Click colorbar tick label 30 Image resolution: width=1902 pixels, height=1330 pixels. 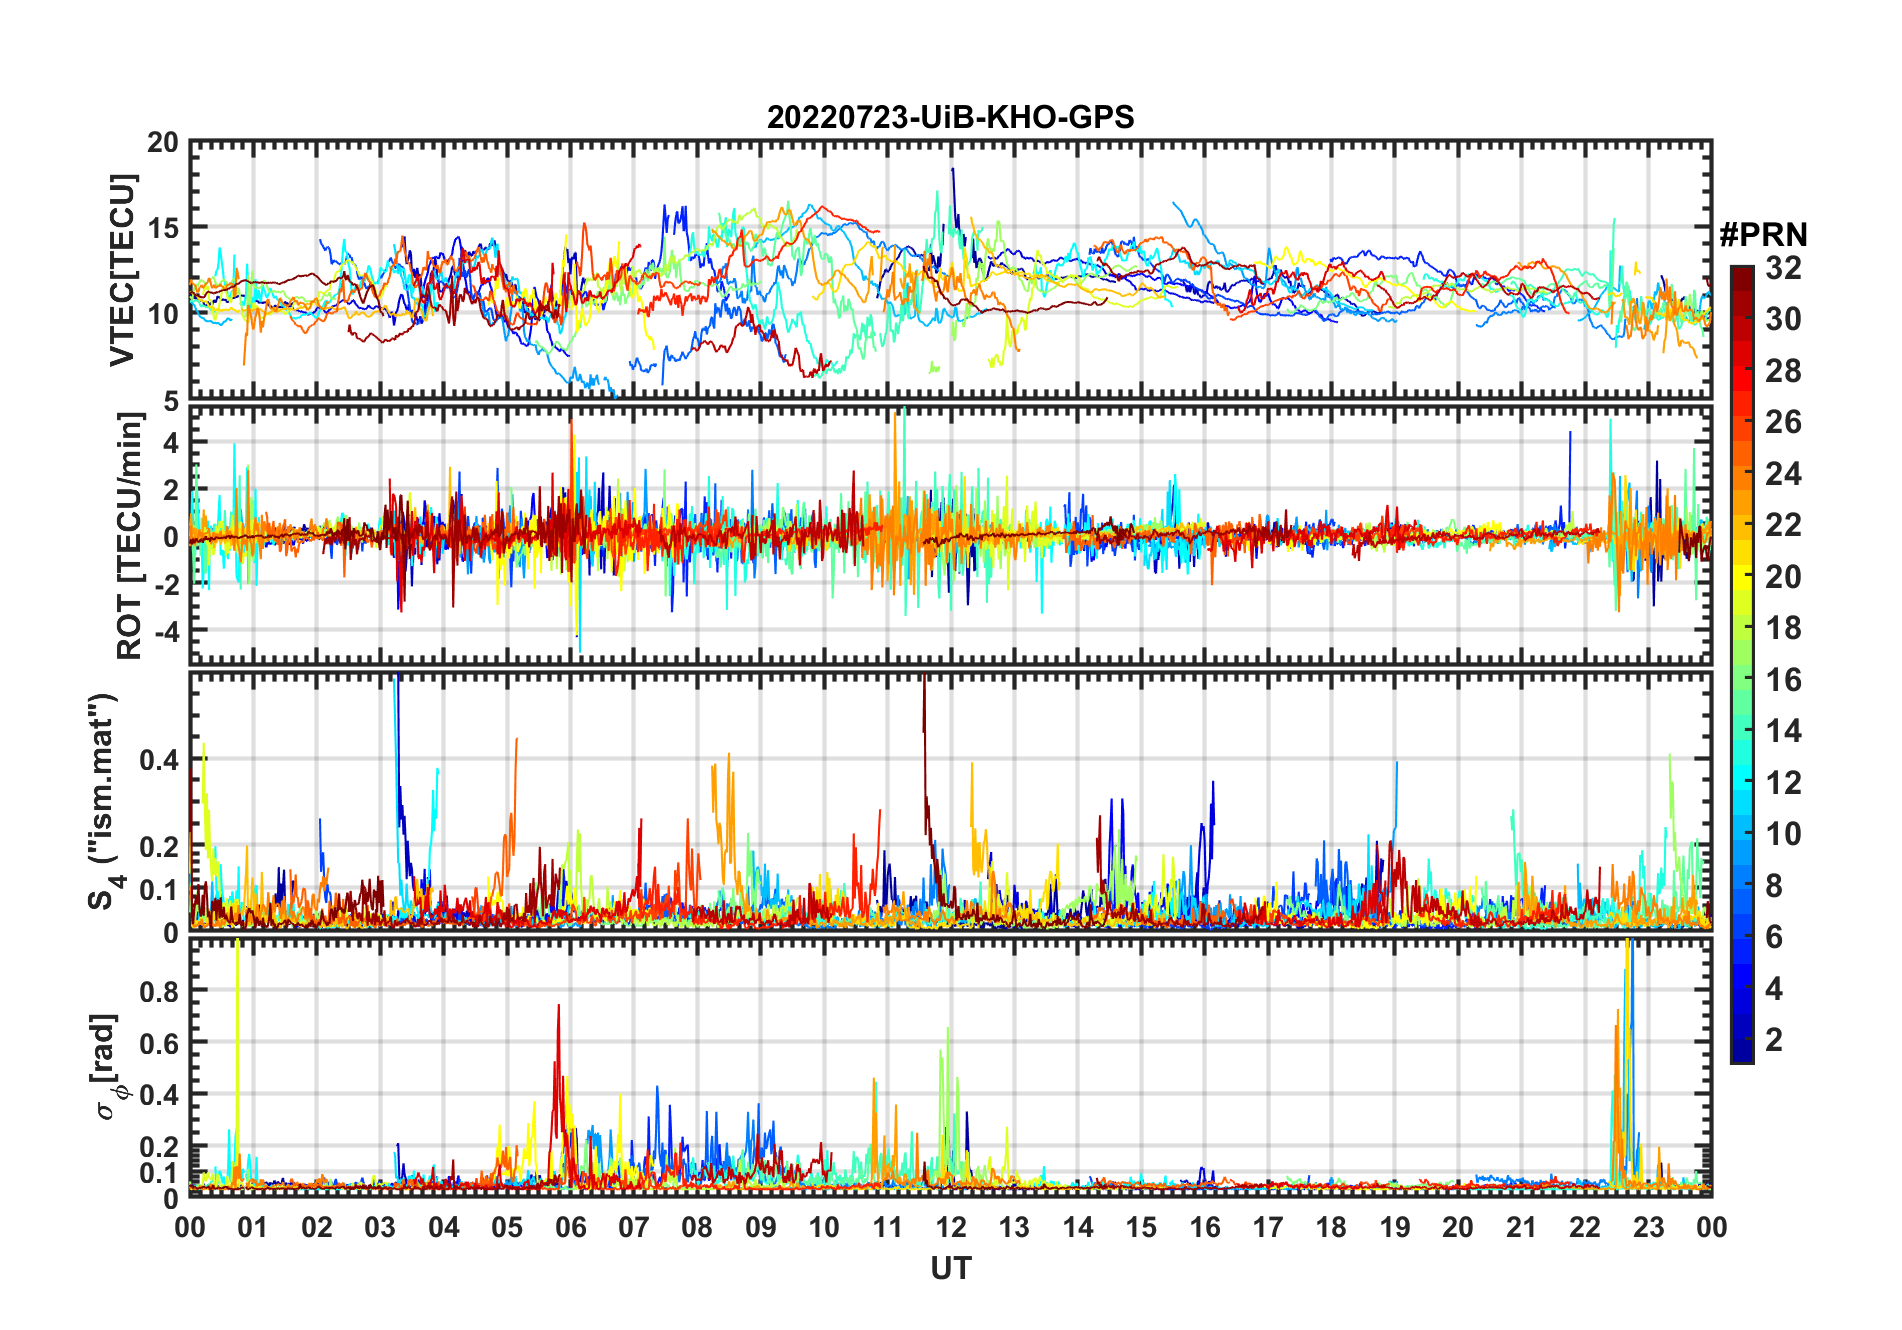point(1783,319)
